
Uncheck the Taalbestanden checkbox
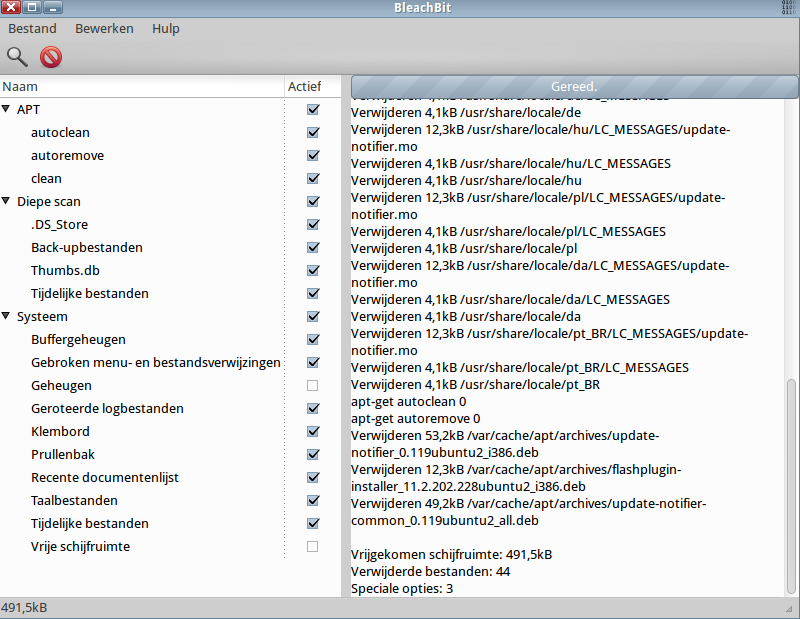313,501
